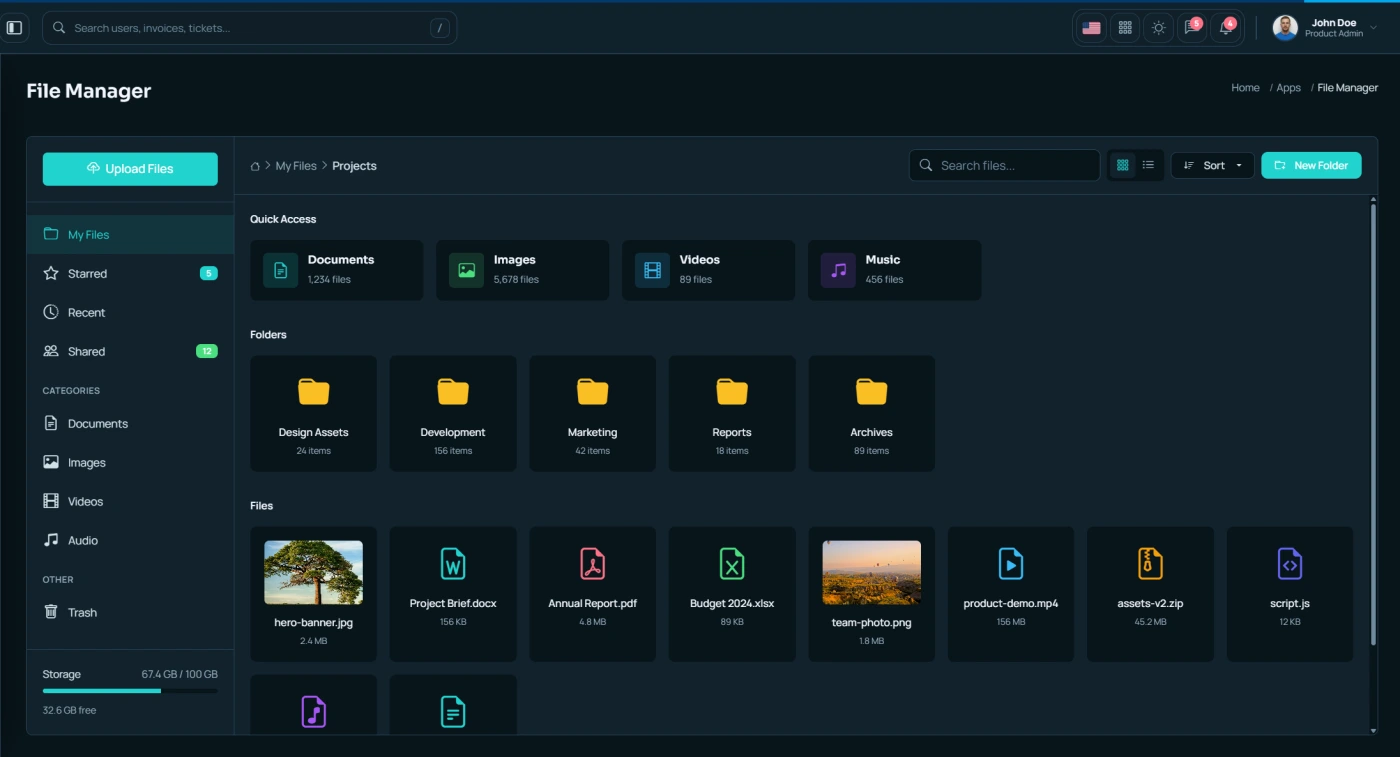Go to Home in page breadcrumb
The image size is (1400, 757).
(1245, 88)
